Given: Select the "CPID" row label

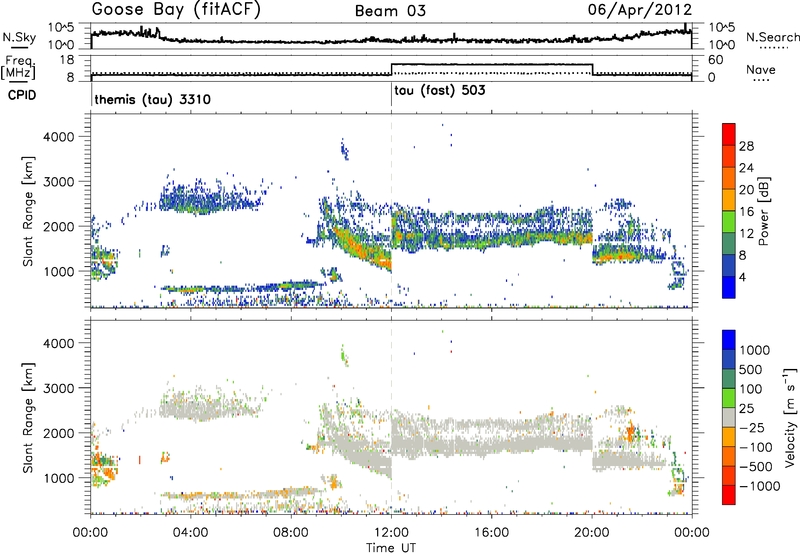Looking at the screenshot, I should [22, 95].
